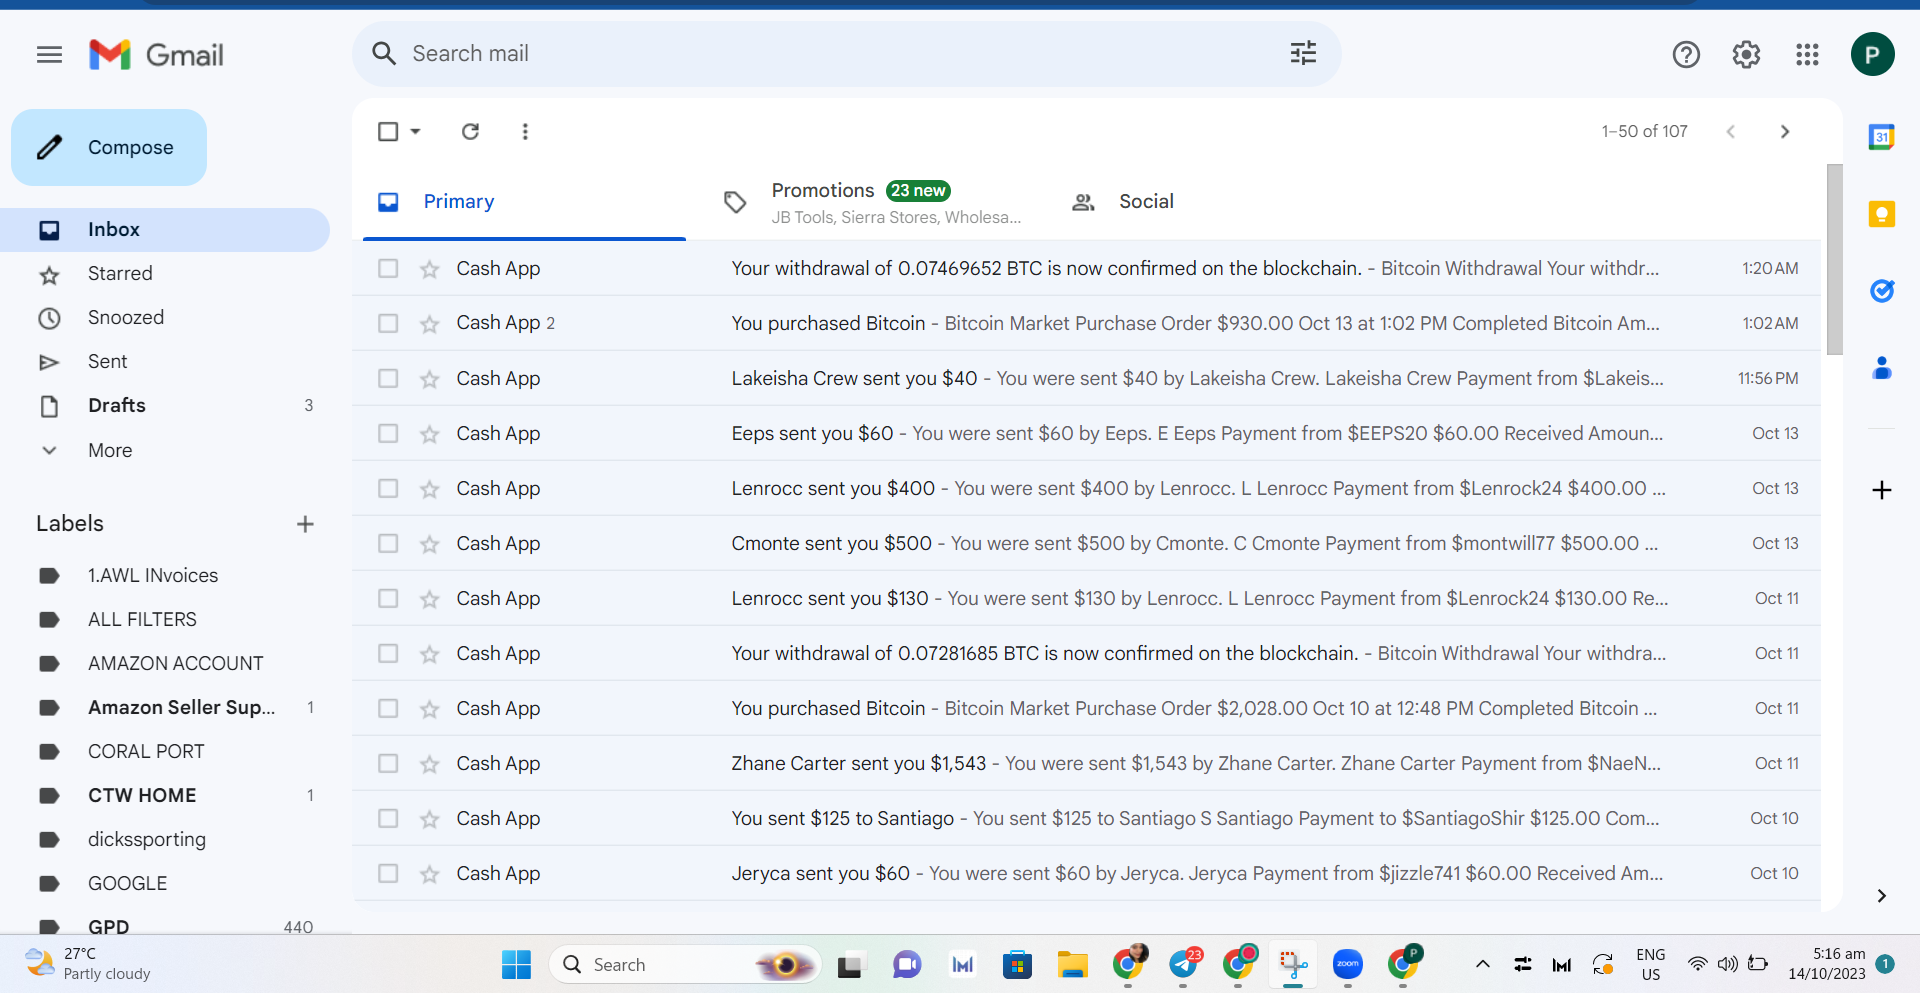Image resolution: width=1920 pixels, height=993 pixels.
Task: Star the Eeps sent you $60 email
Action: point(429,434)
